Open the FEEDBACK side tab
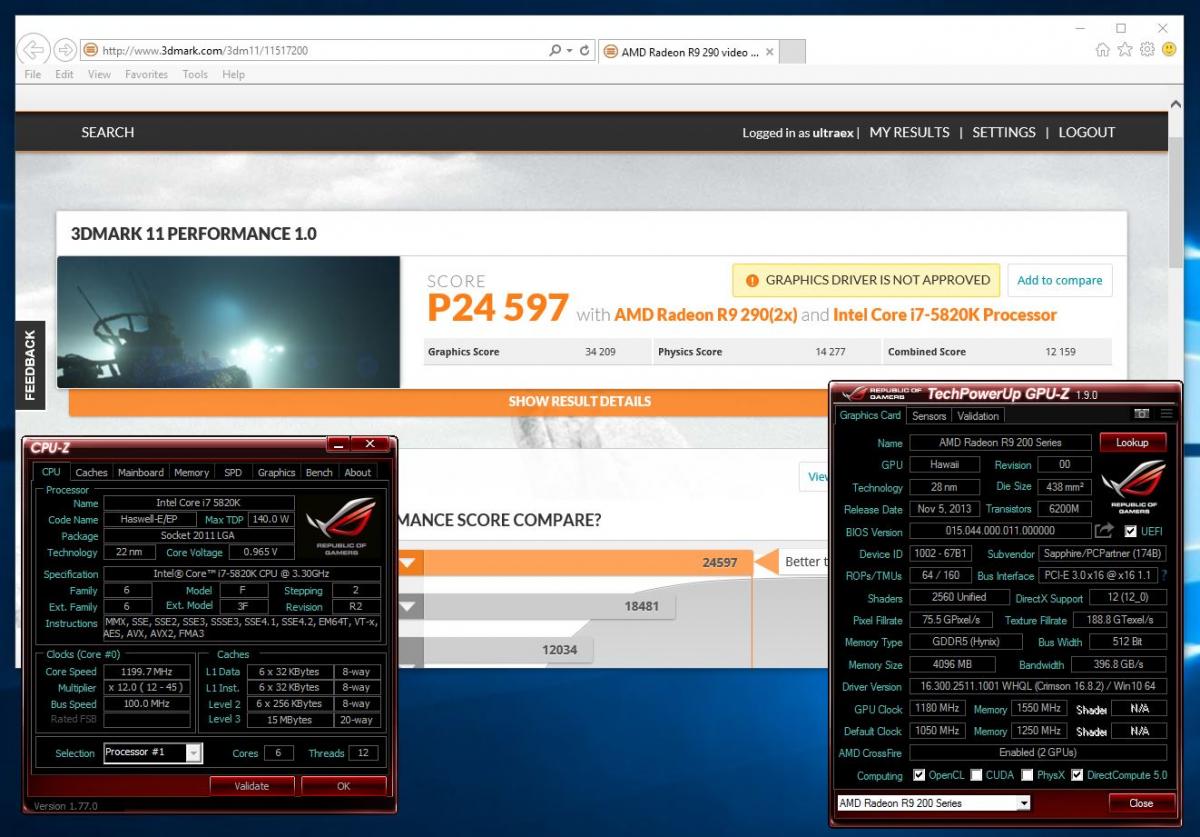This screenshot has width=1200, height=837. click(x=29, y=366)
